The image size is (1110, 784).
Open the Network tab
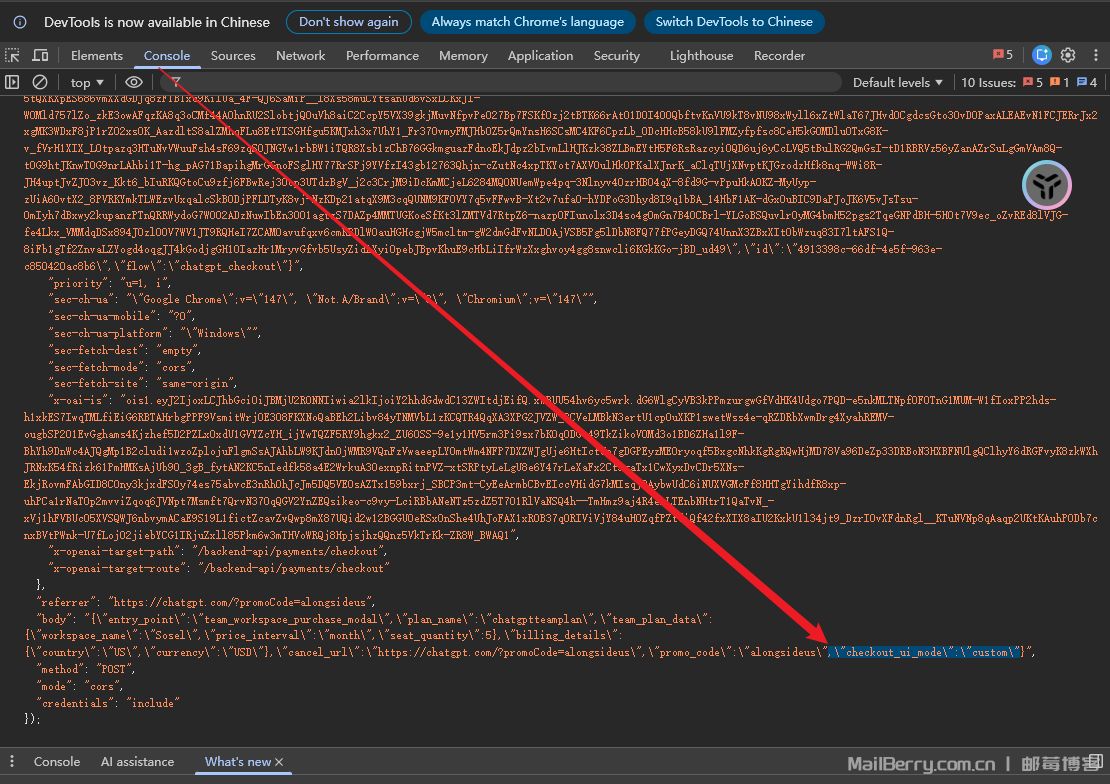click(300, 55)
